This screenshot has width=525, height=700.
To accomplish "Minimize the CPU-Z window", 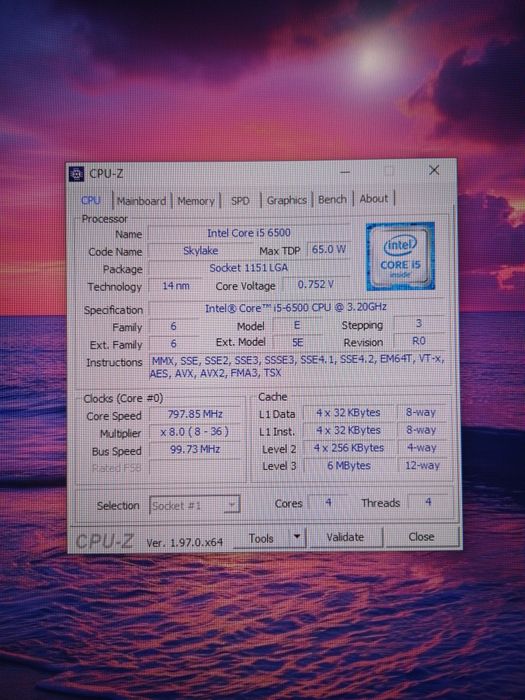I will click(x=345, y=171).
